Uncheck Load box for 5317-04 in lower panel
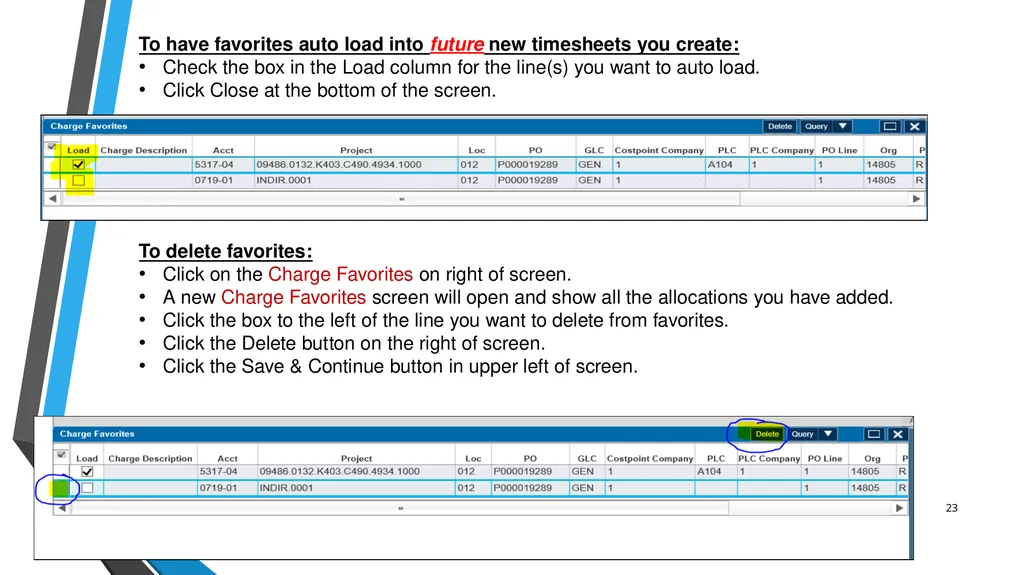 coord(87,471)
